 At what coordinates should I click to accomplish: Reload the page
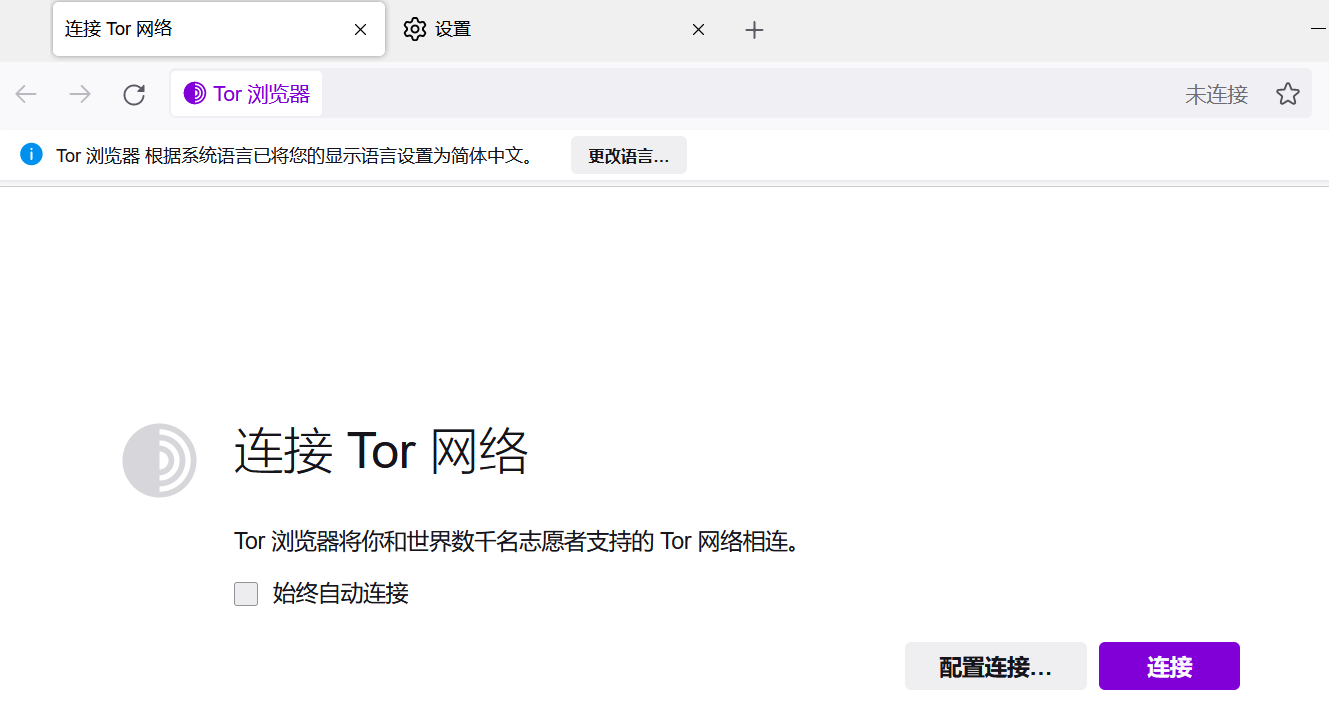[x=134, y=93]
